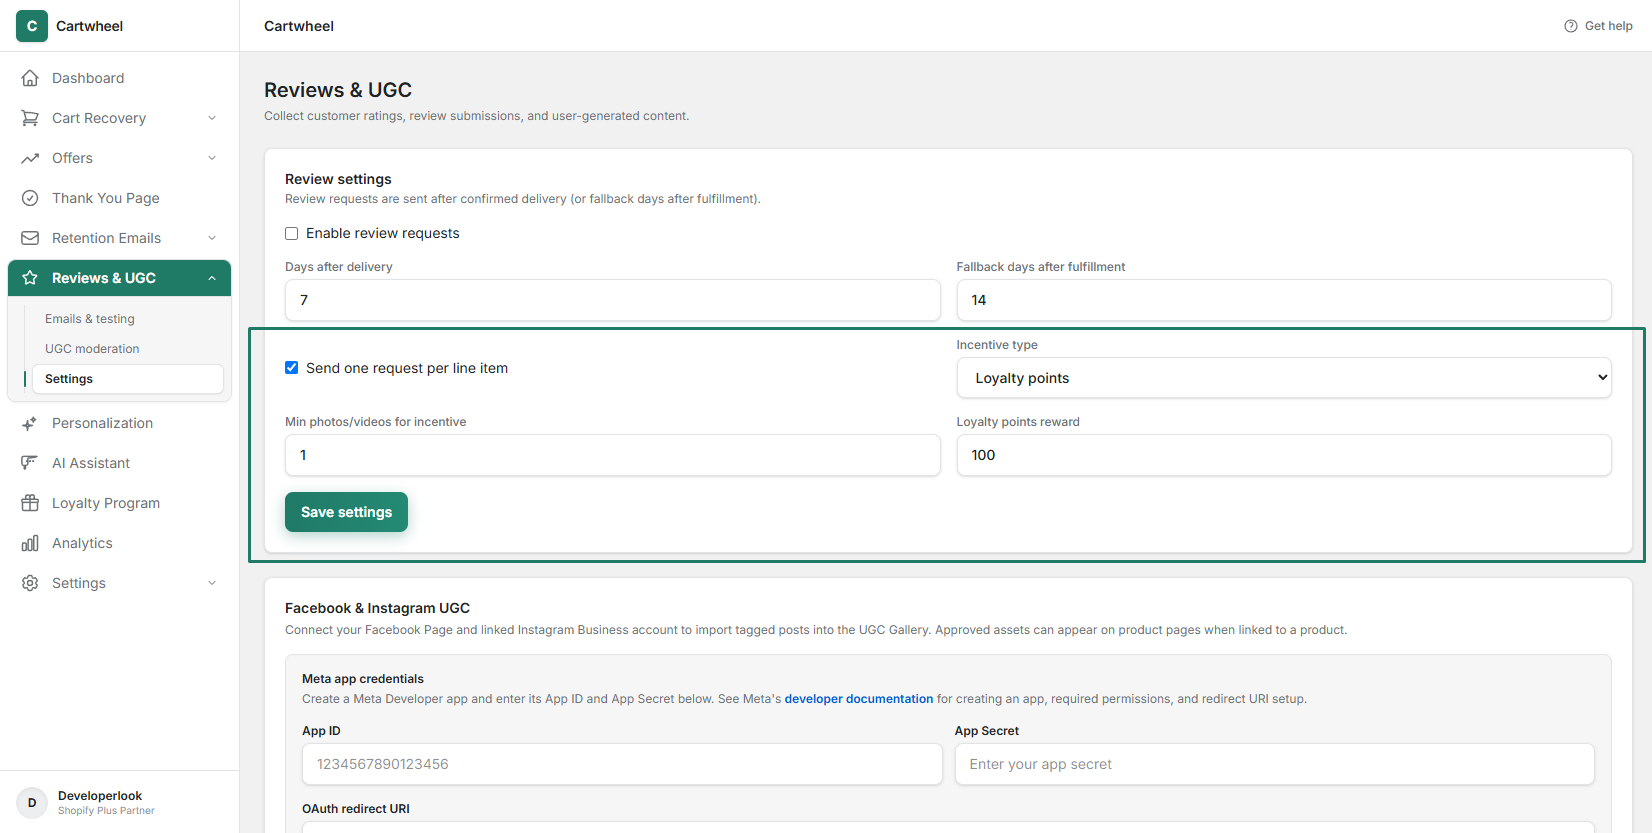Click the Save settings button

click(346, 512)
